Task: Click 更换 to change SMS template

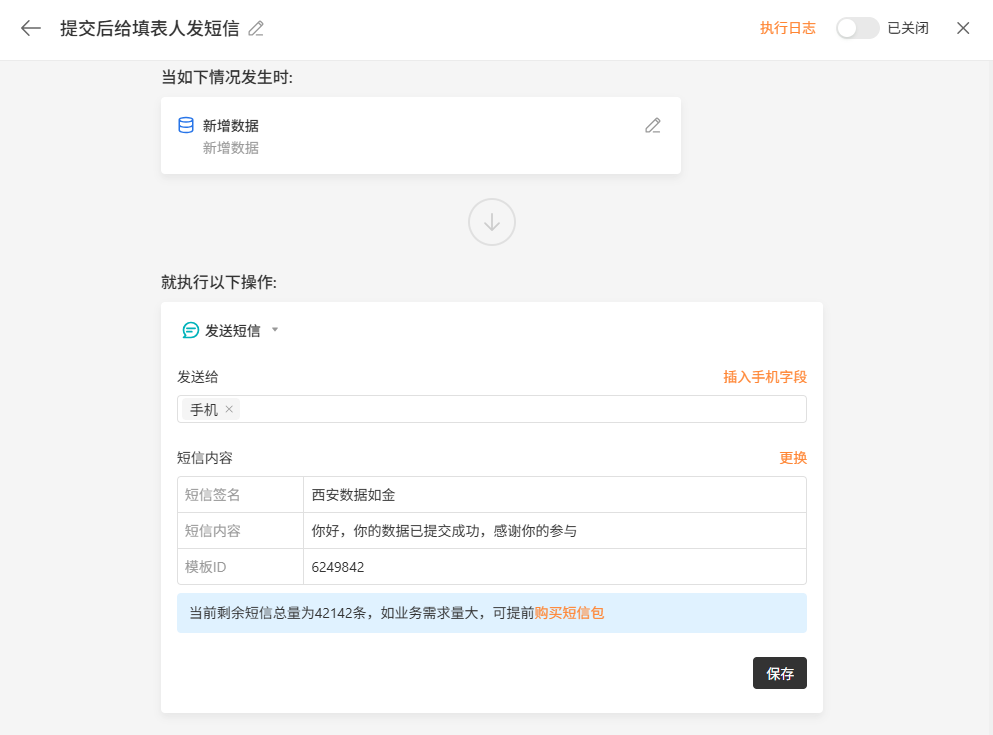Action: coord(793,458)
